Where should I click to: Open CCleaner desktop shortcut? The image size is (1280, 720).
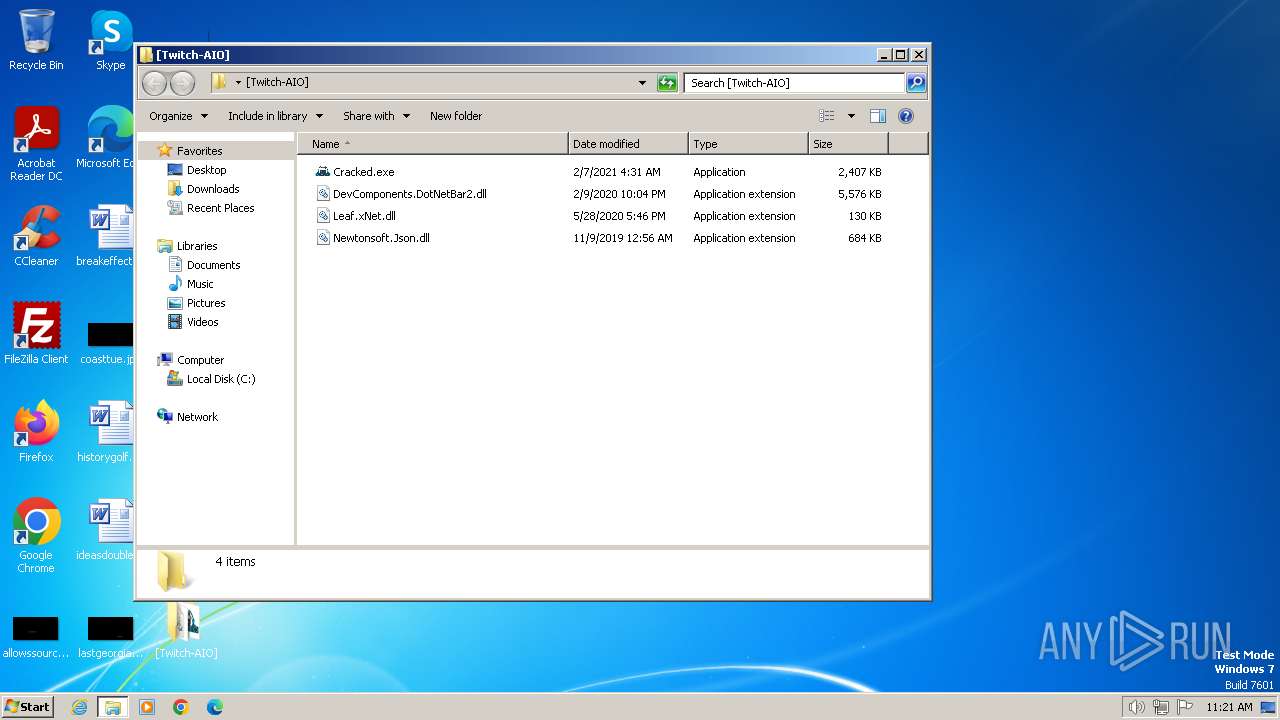pos(36,236)
